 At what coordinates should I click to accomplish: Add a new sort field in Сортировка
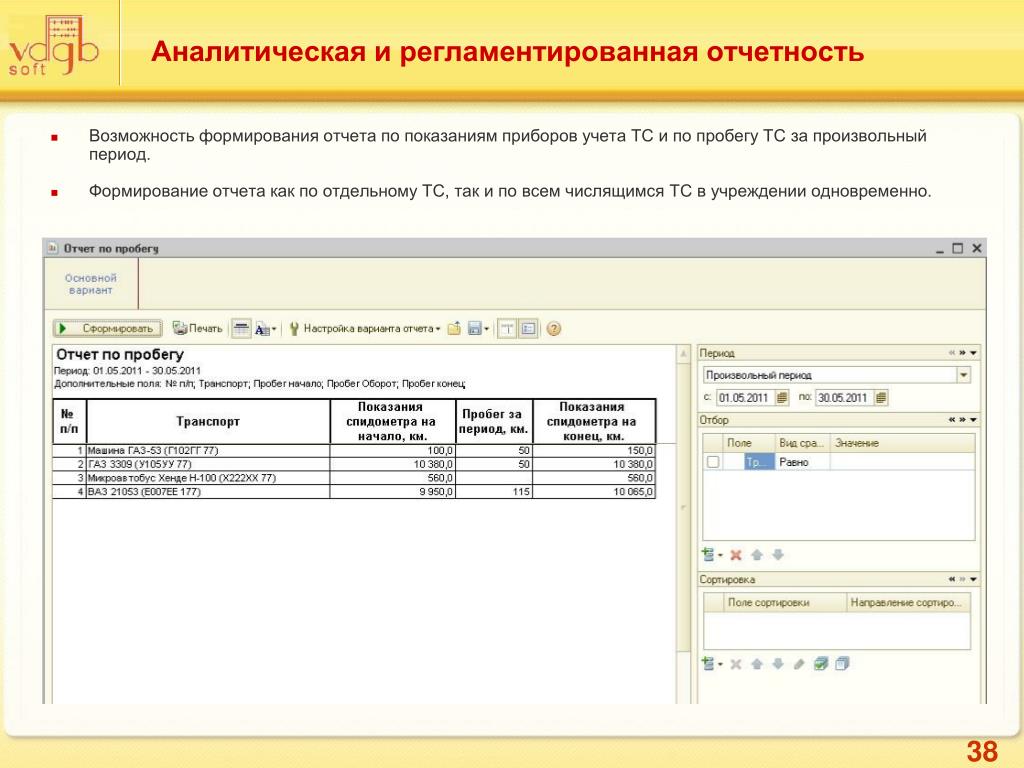pos(711,664)
